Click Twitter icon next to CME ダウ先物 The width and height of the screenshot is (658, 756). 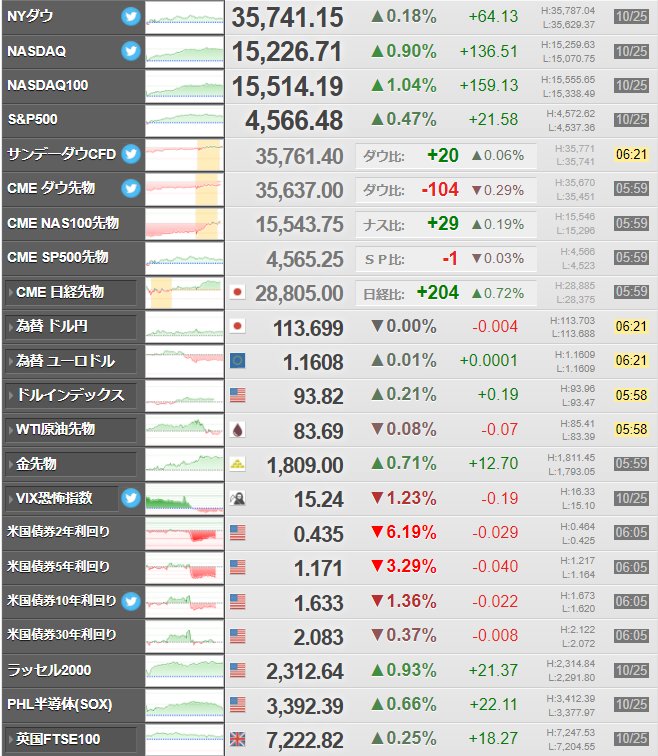pyautogui.click(x=131, y=188)
